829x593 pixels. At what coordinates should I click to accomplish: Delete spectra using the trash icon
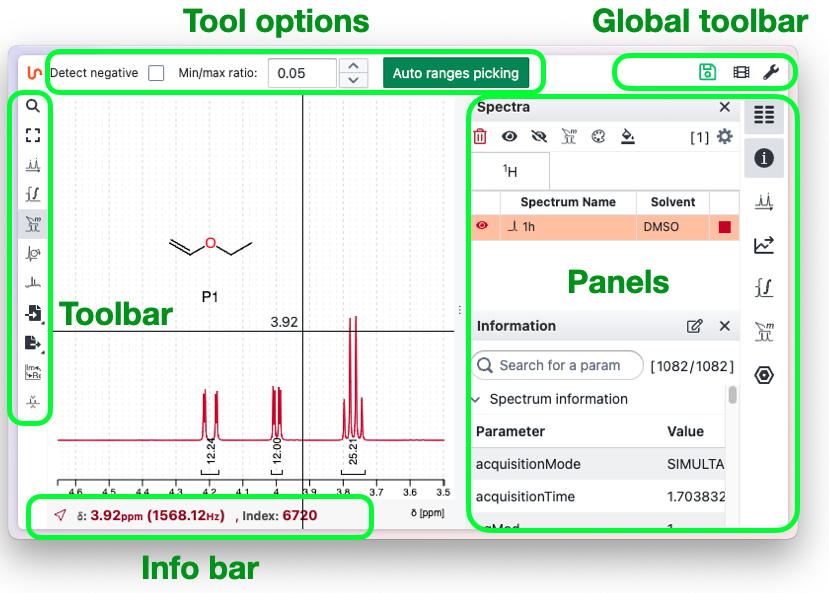coord(480,136)
